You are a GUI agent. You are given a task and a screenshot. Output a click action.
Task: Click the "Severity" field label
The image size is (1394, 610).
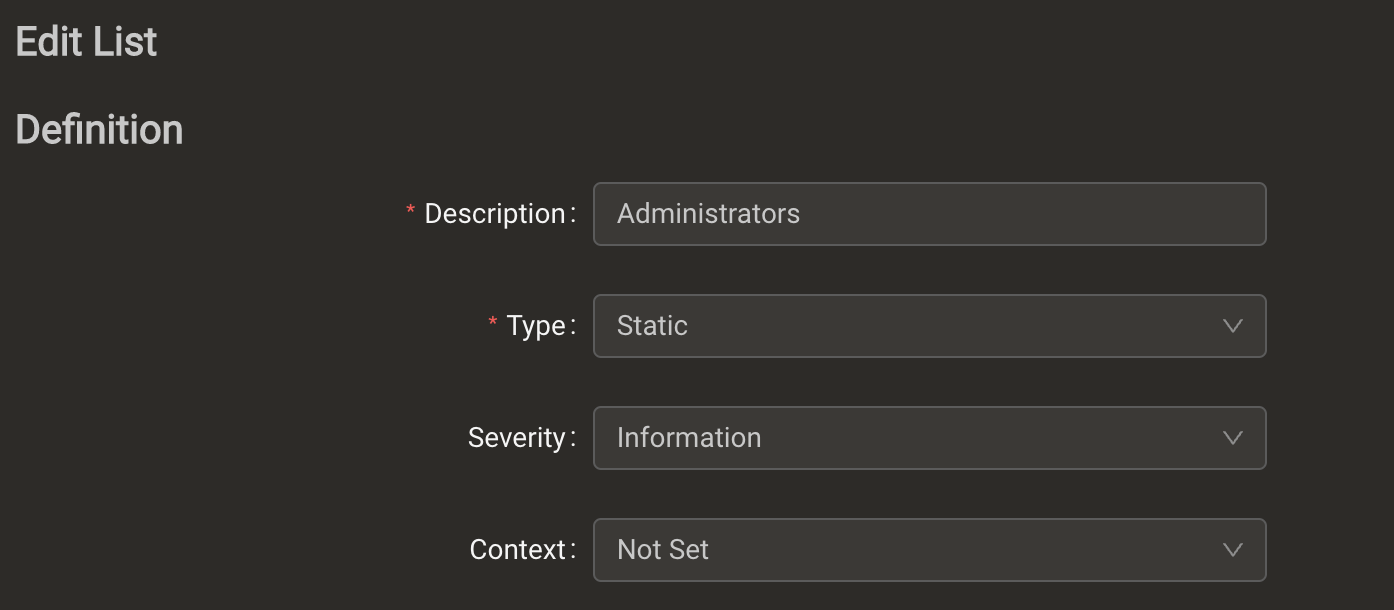tap(517, 438)
